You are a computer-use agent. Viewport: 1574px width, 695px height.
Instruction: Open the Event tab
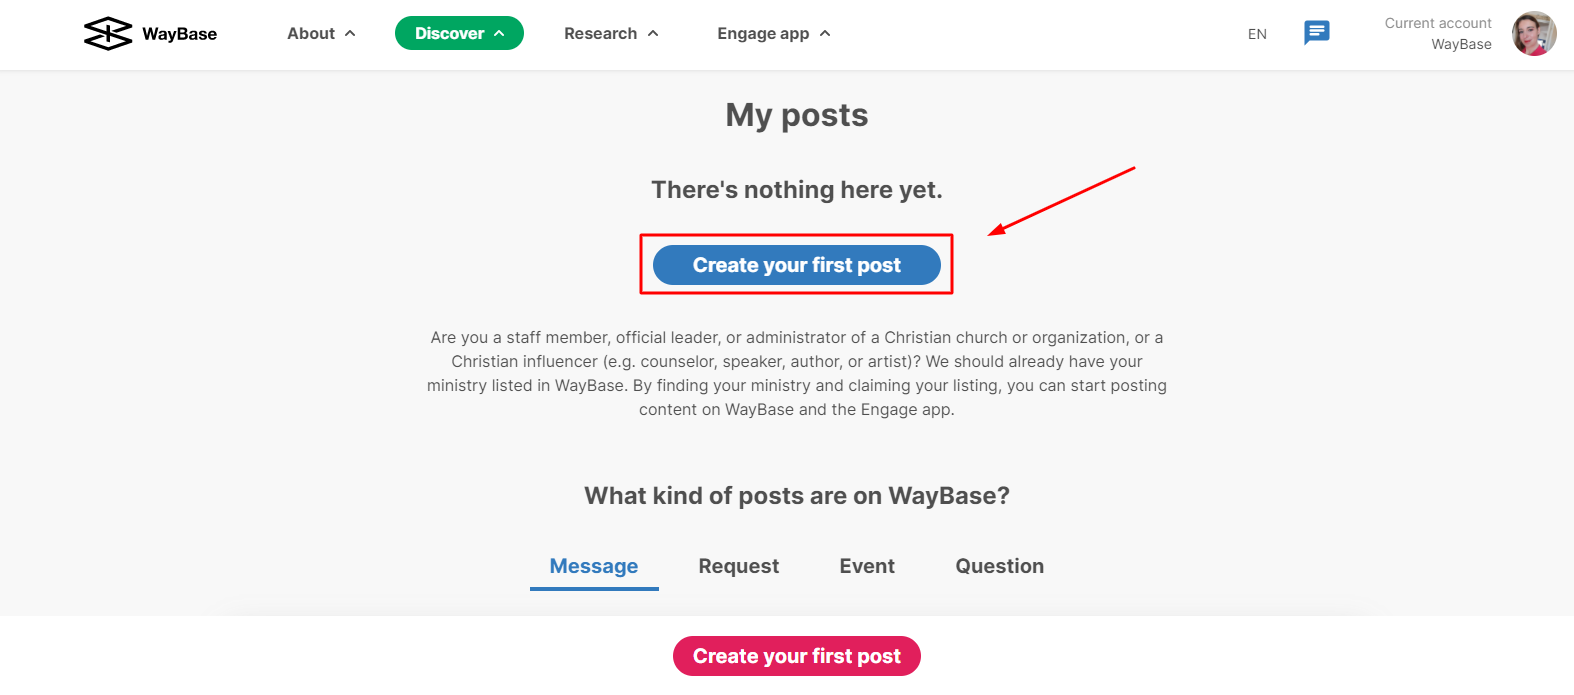pyautogui.click(x=867, y=566)
